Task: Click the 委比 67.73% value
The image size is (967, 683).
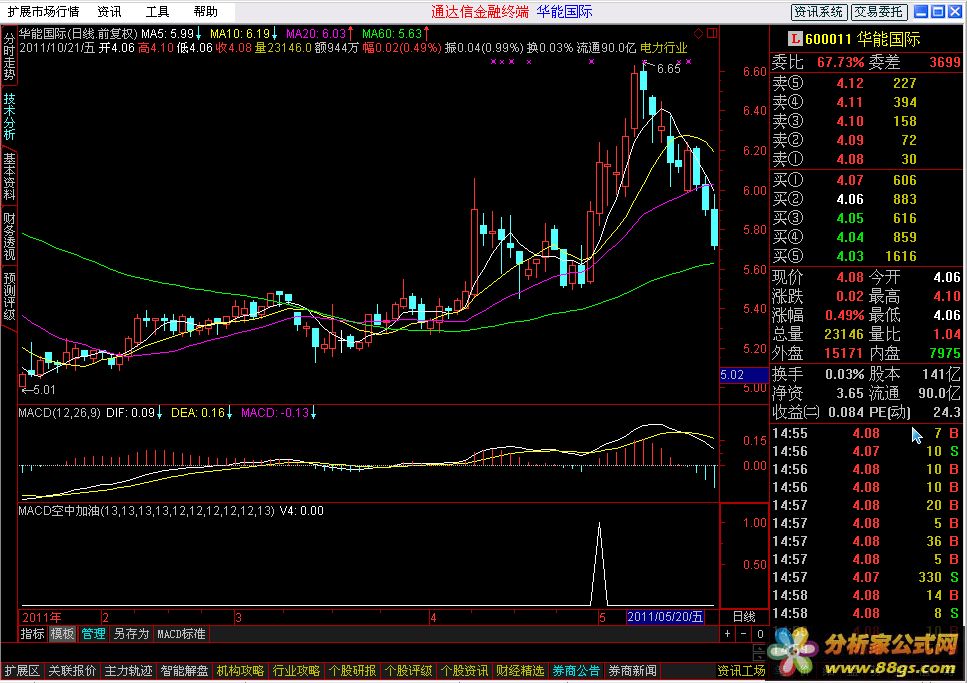Action: pyautogui.click(x=841, y=62)
